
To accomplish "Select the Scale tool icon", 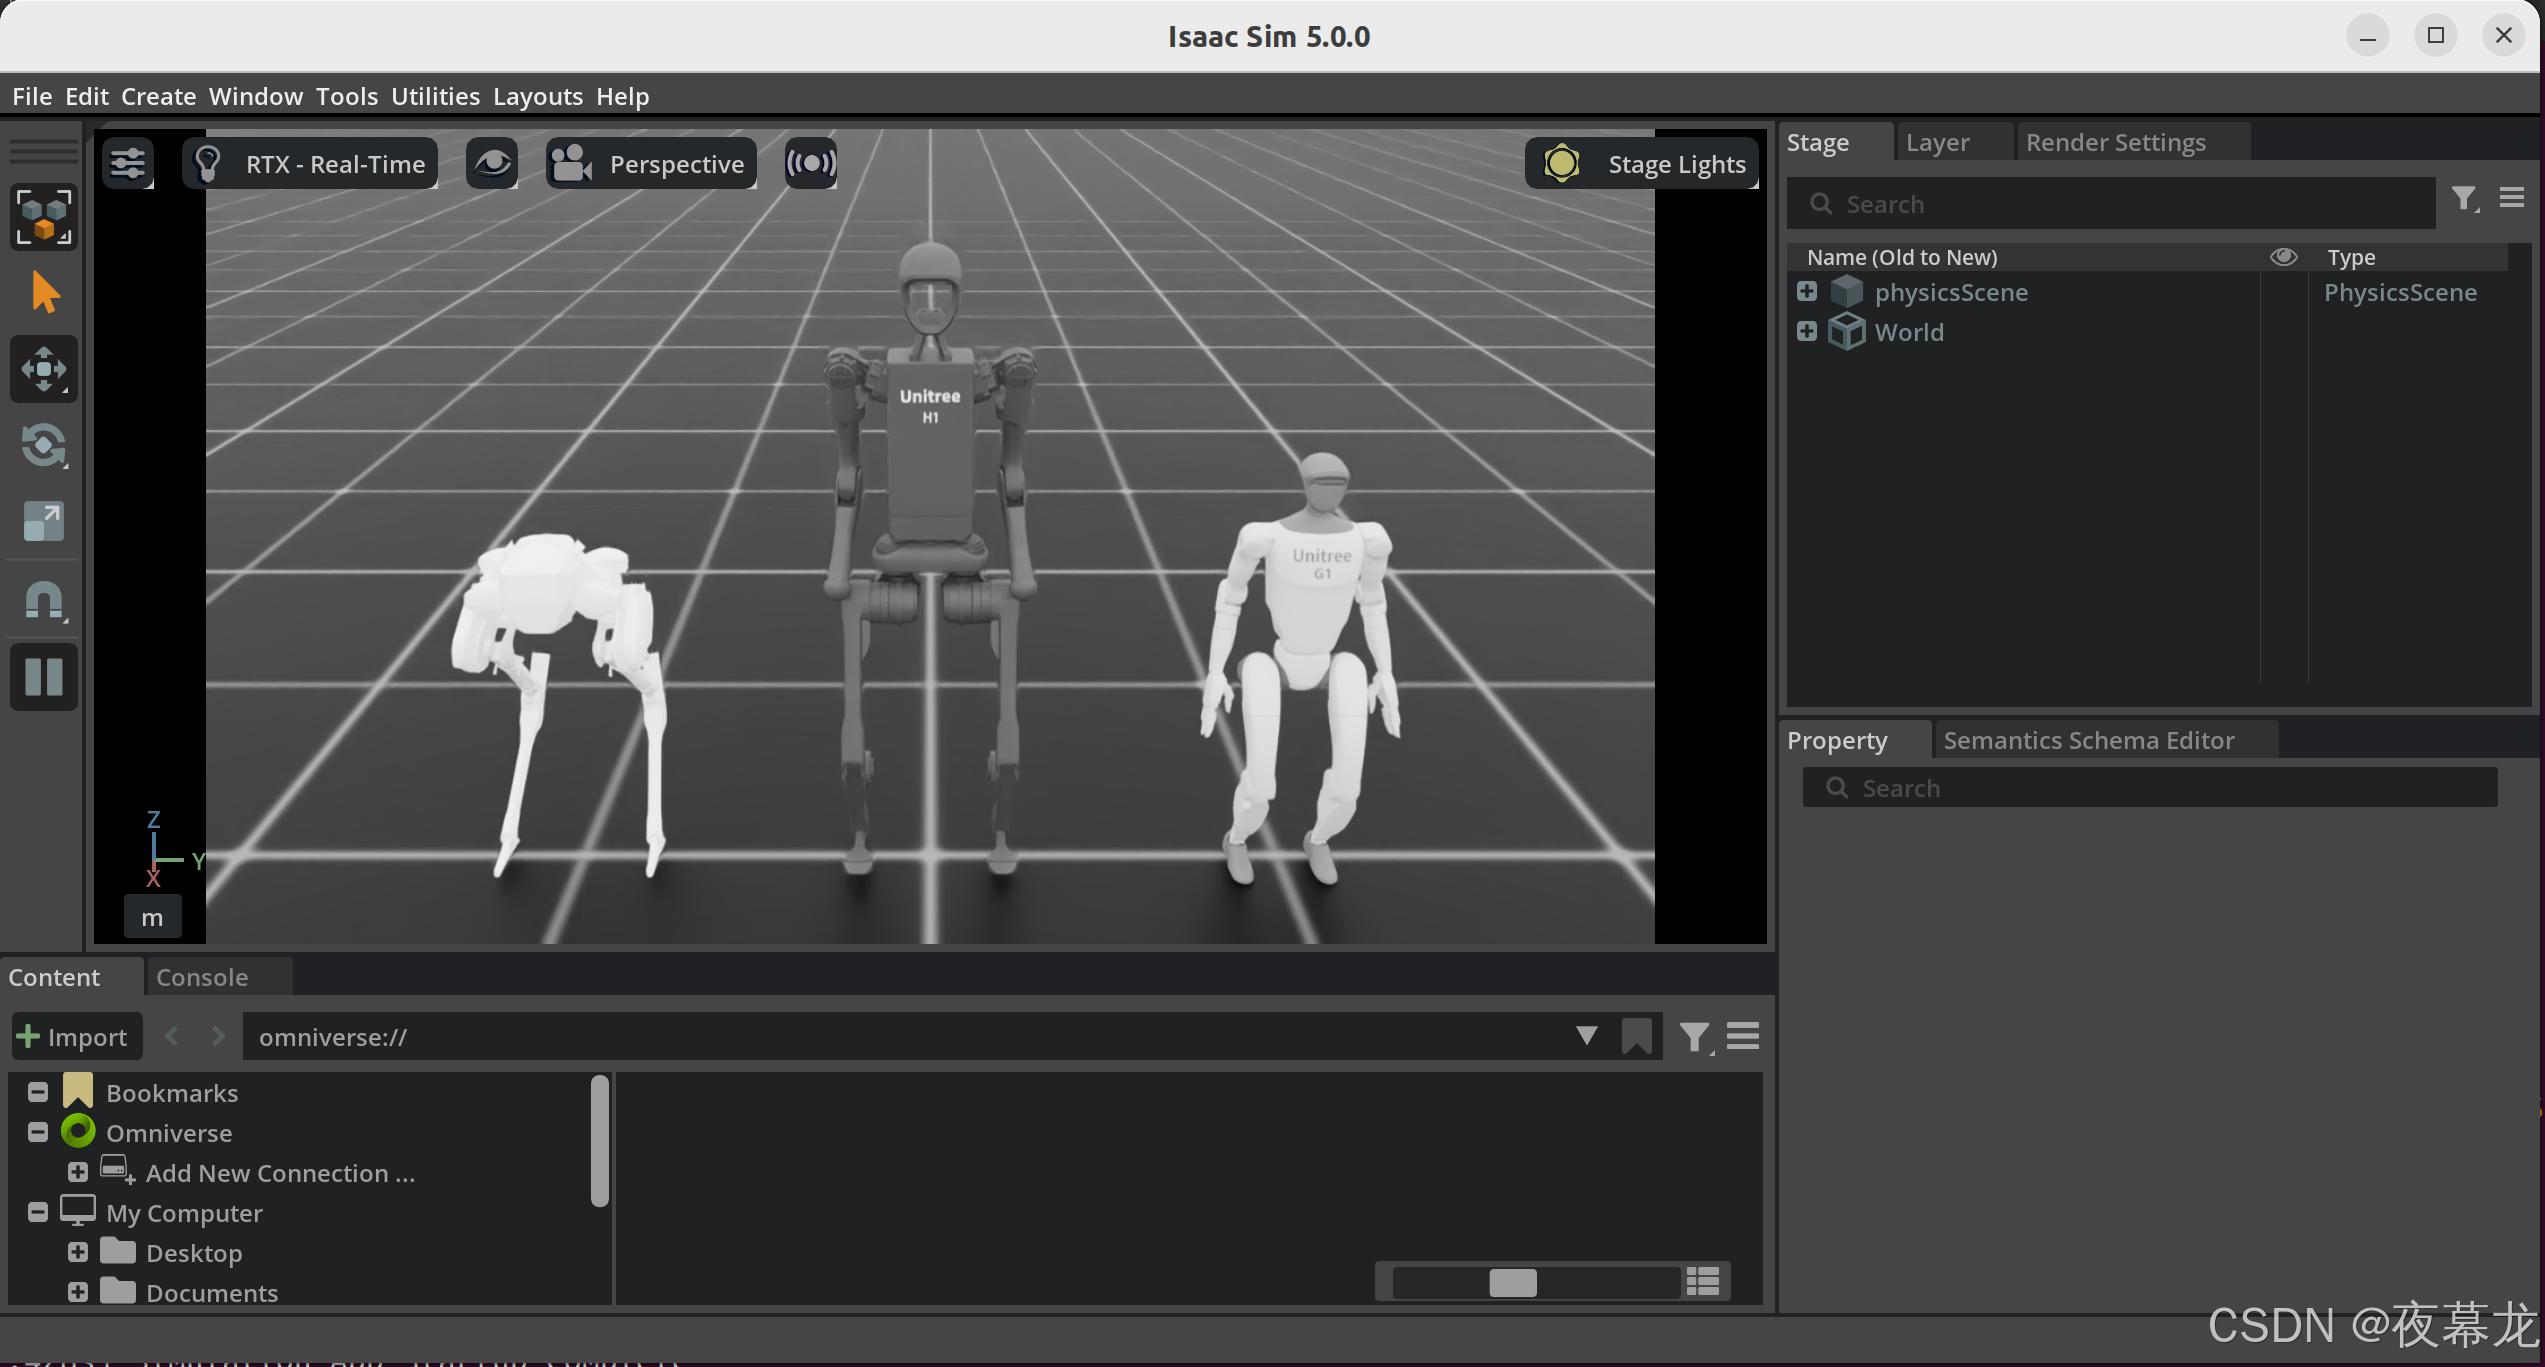I will click(43, 521).
